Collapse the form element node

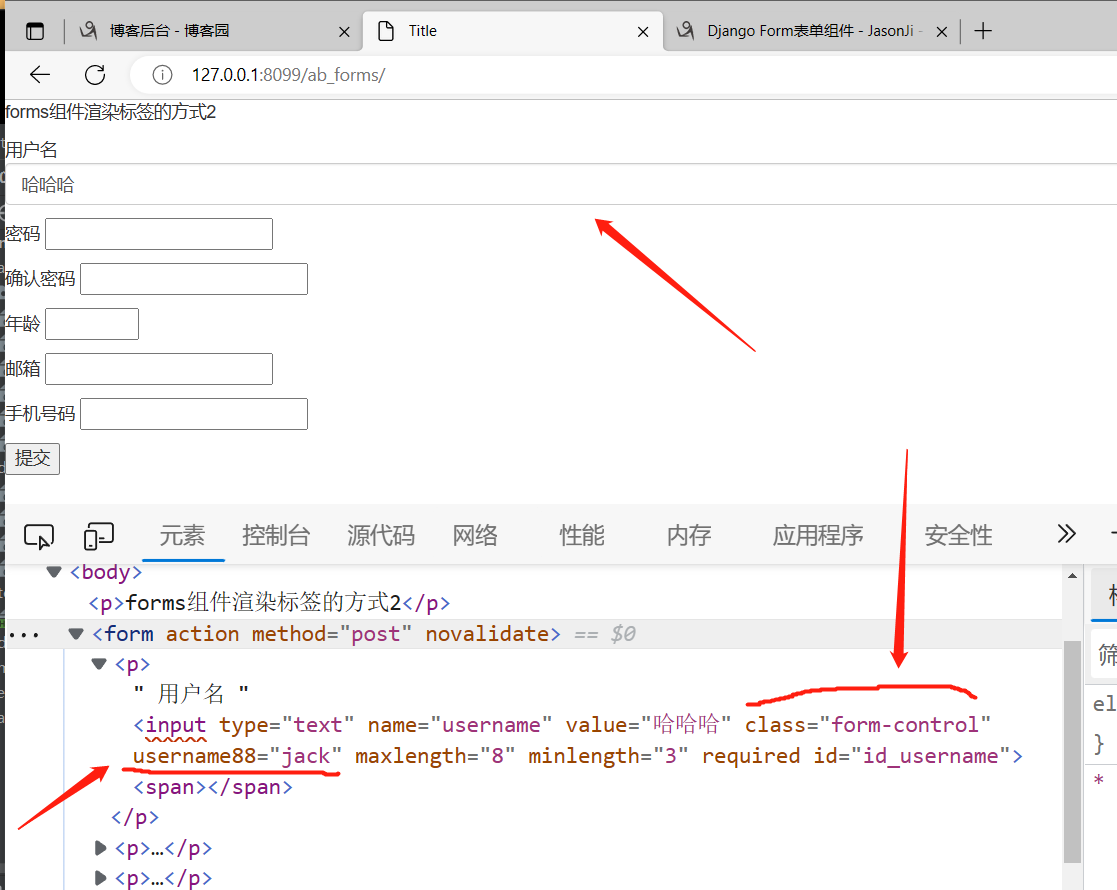coord(76,633)
